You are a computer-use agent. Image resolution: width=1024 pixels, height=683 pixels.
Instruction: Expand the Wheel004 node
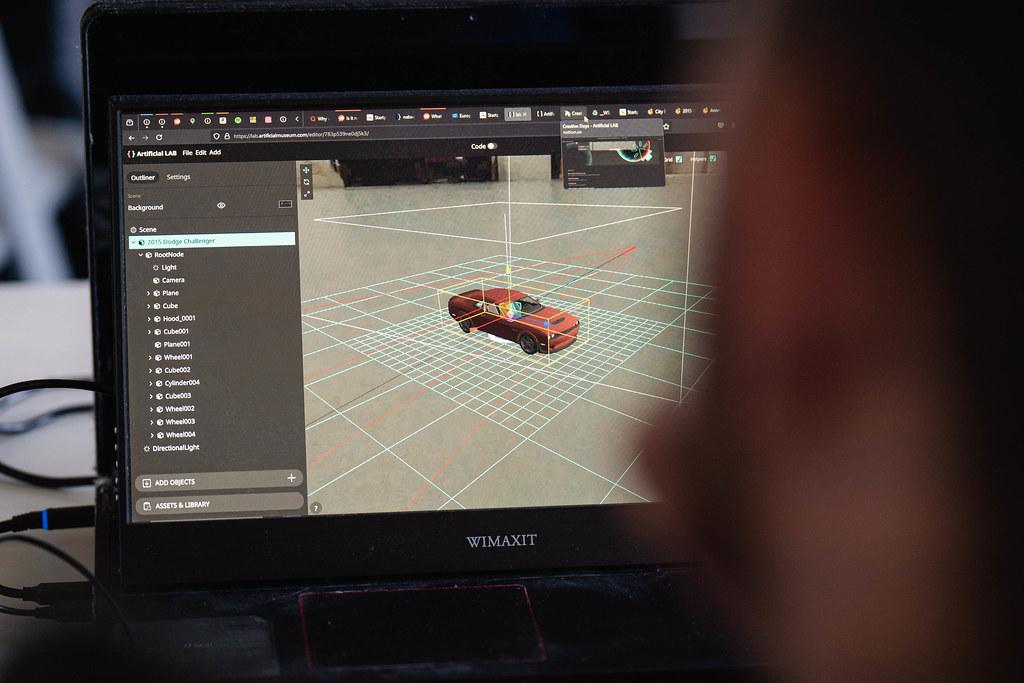tap(152, 435)
